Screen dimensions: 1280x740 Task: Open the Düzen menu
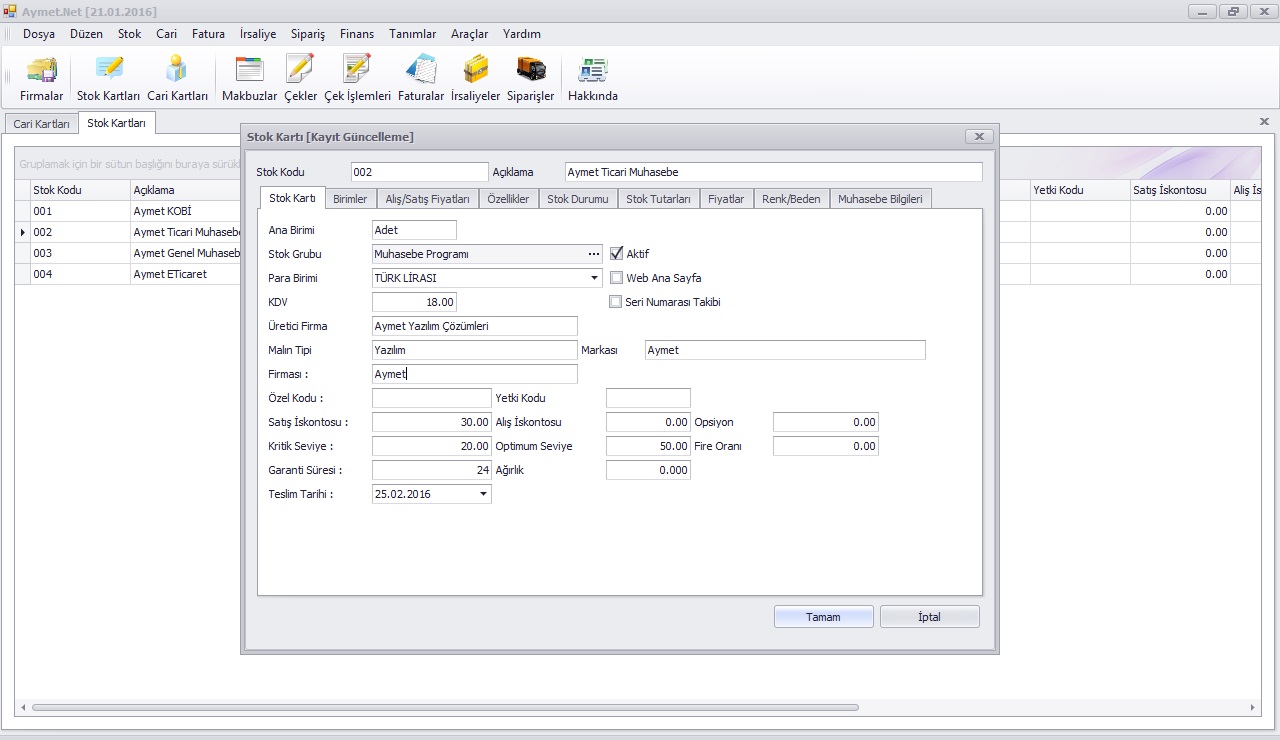[x=86, y=34]
